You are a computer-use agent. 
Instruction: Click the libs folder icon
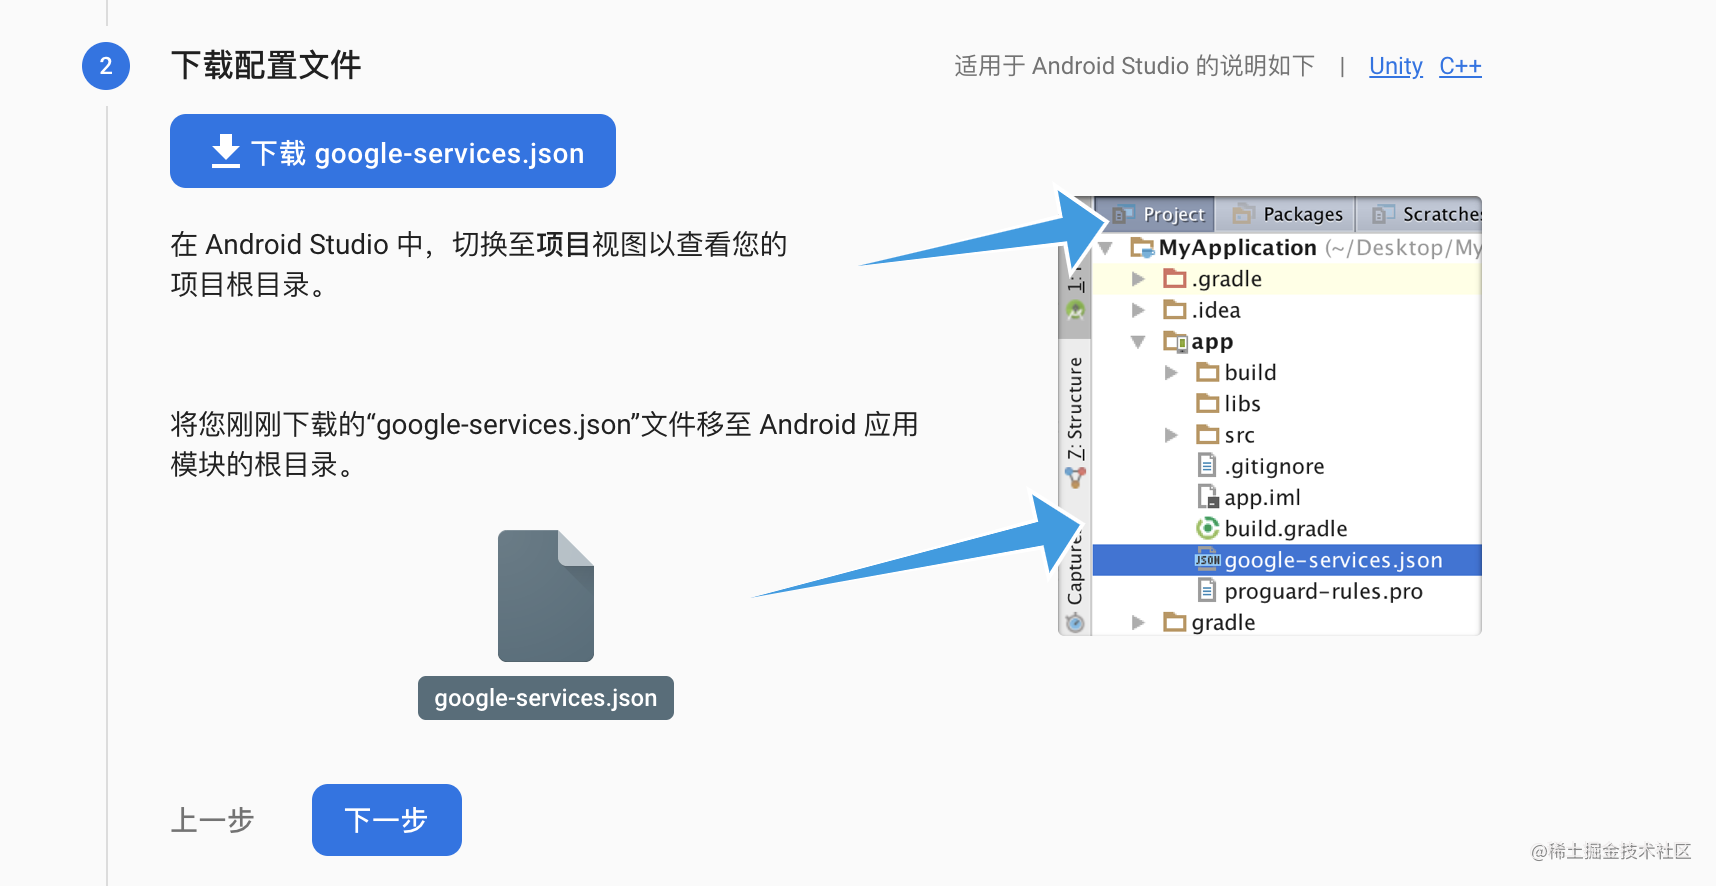point(1208,403)
